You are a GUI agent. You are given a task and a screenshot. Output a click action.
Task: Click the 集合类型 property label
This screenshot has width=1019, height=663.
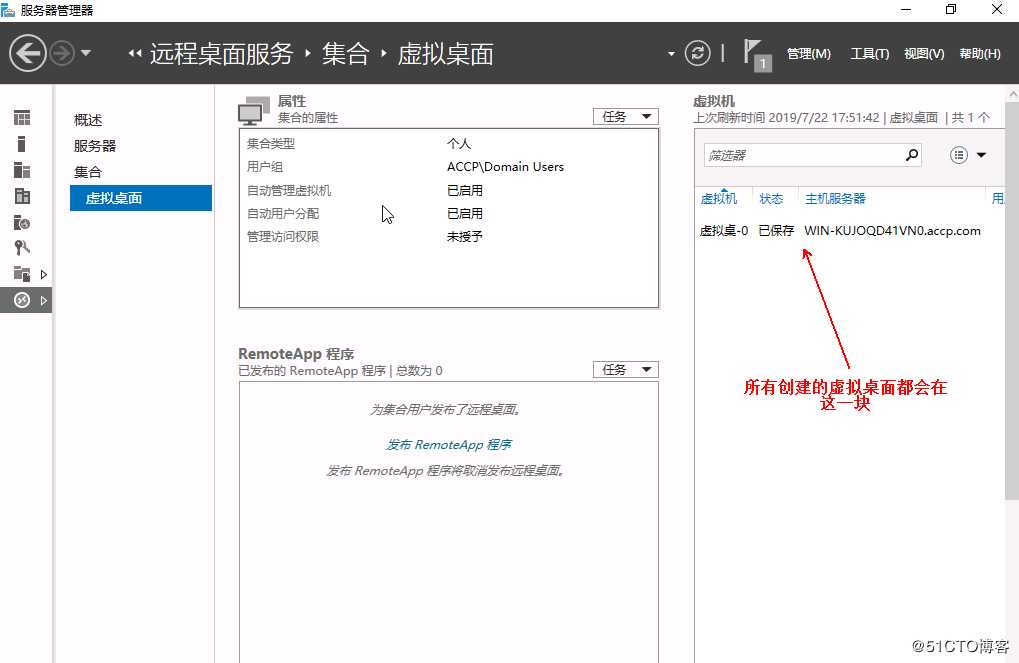click(270, 143)
